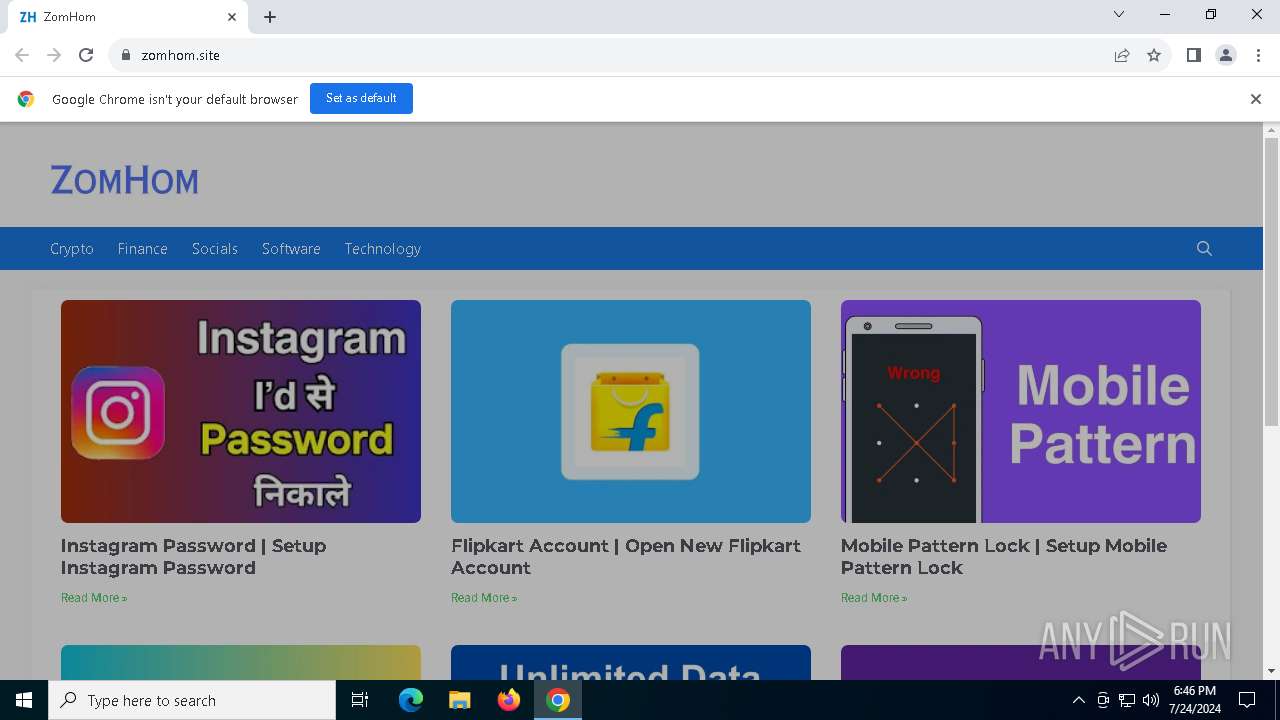Open new tab with plus button
Viewport: 1280px width, 720px height.
tap(270, 17)
